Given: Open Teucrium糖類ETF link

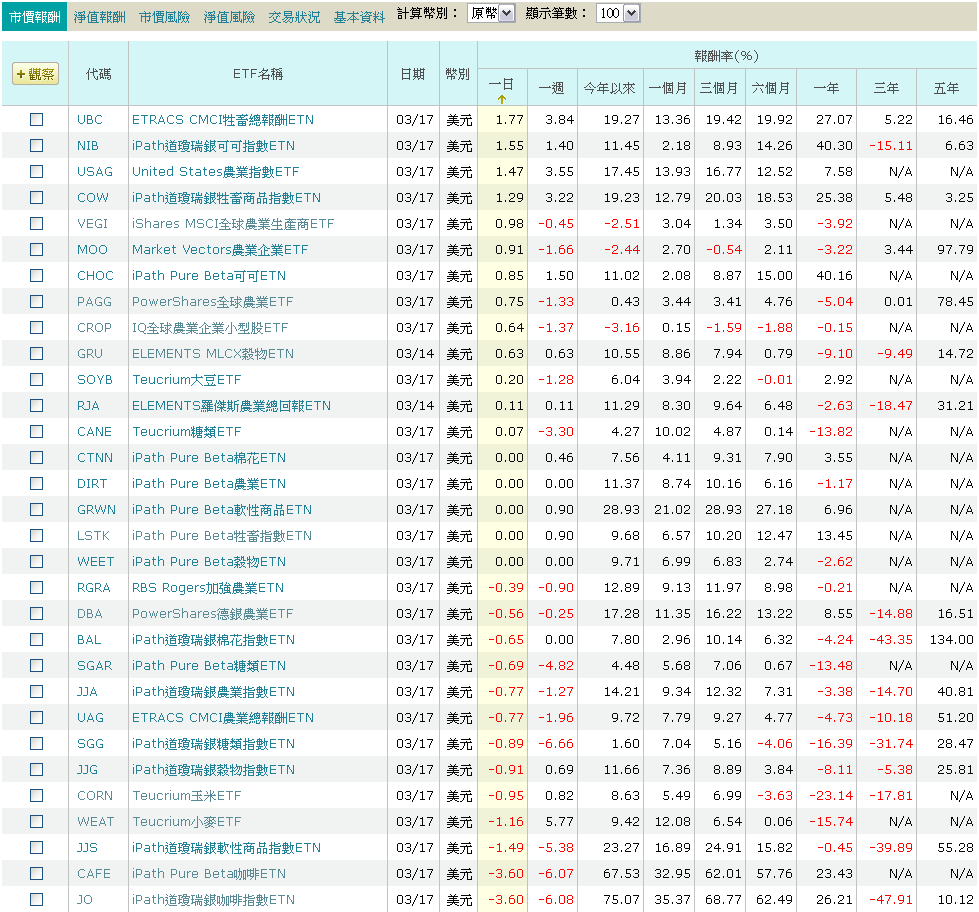Looking at the screenshot, I should coord(187,431).
